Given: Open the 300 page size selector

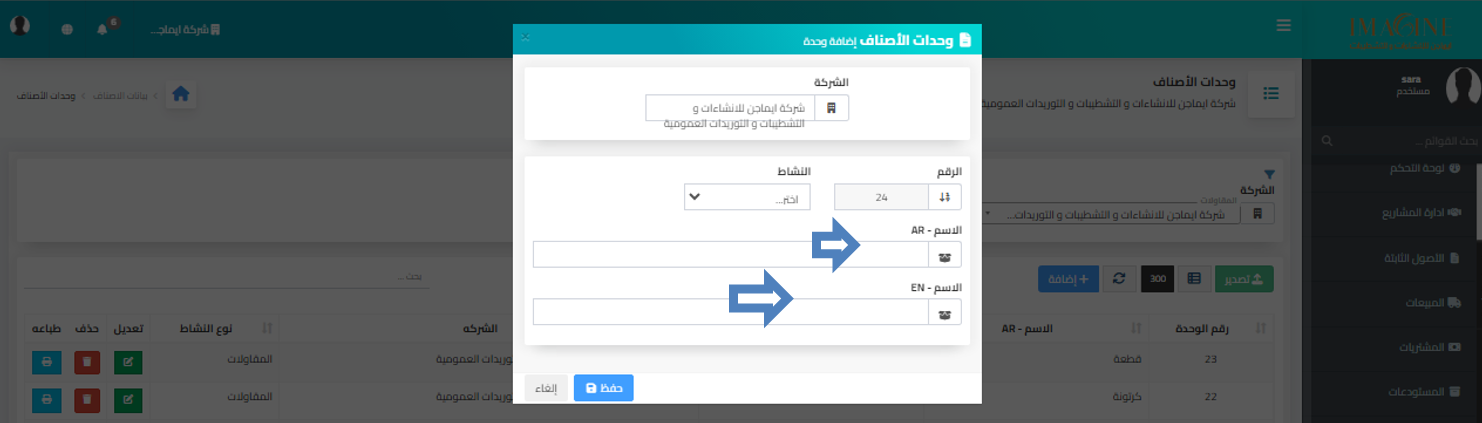Looking at the screenshot, I should coord(1156,279).
